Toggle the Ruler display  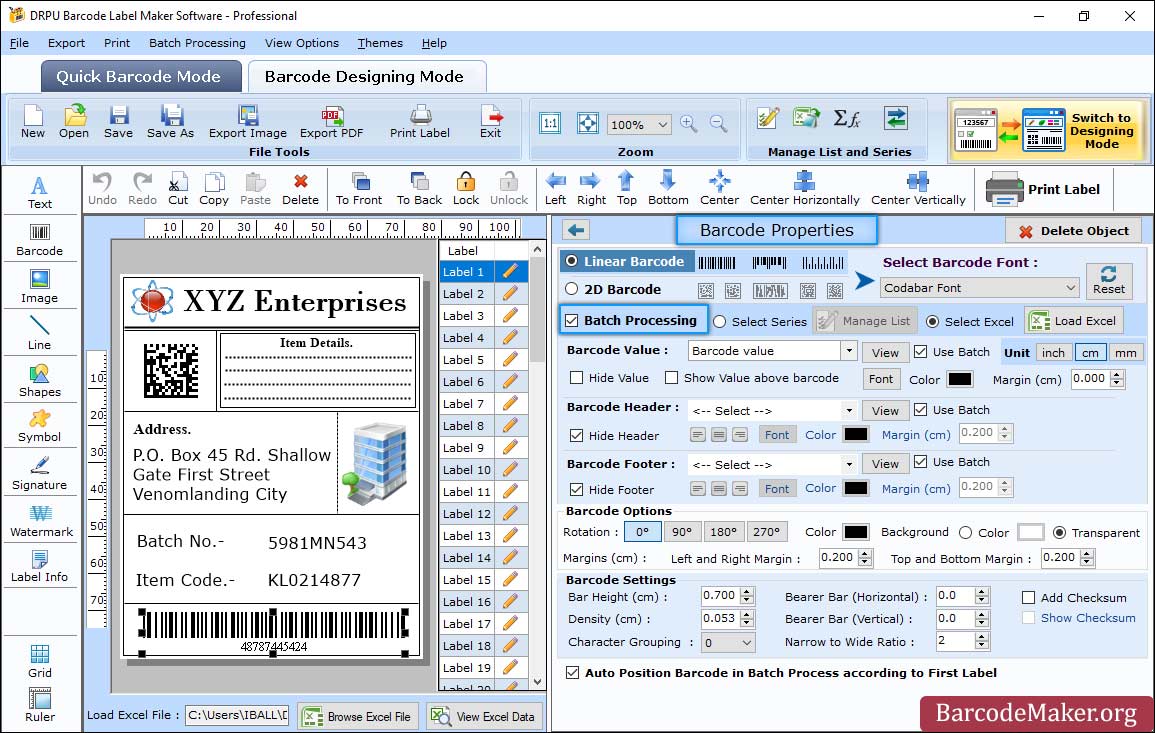tap(40, 705)
